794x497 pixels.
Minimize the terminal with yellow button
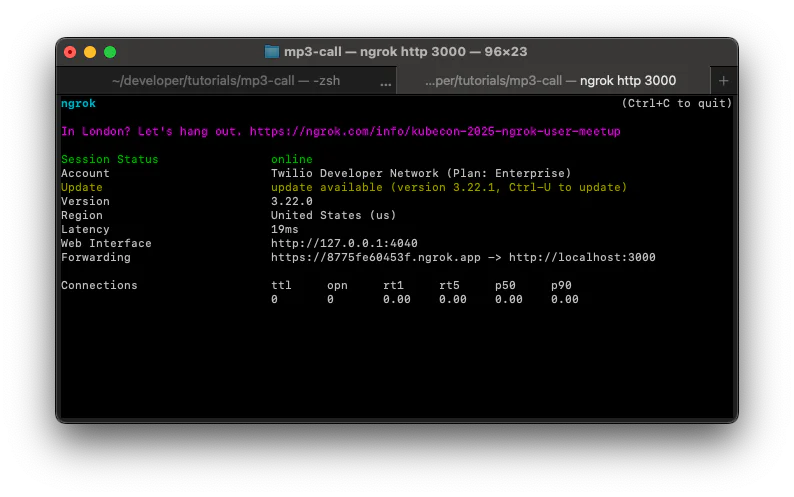90,52
